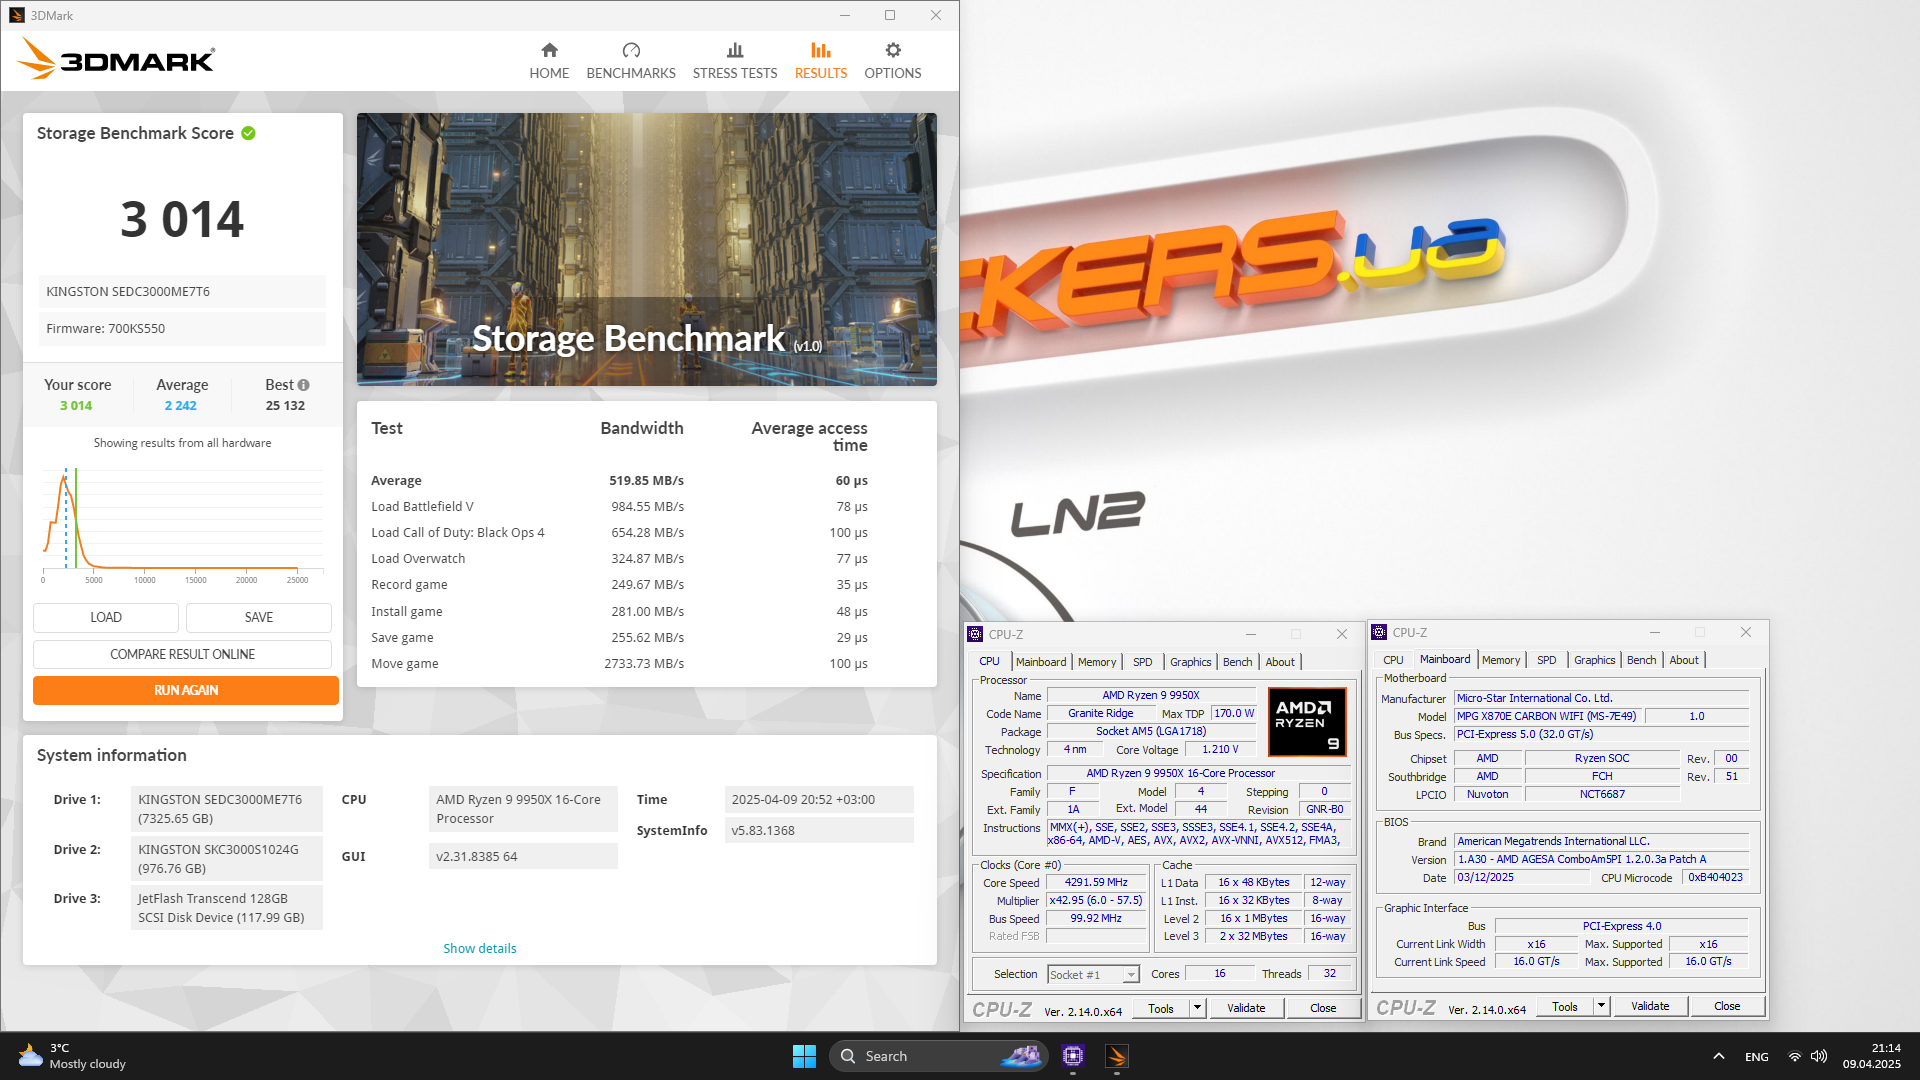
Task: Expand the Socket #1 selection dropdown
Action: pyautogui.click(x=1131, y=975)
